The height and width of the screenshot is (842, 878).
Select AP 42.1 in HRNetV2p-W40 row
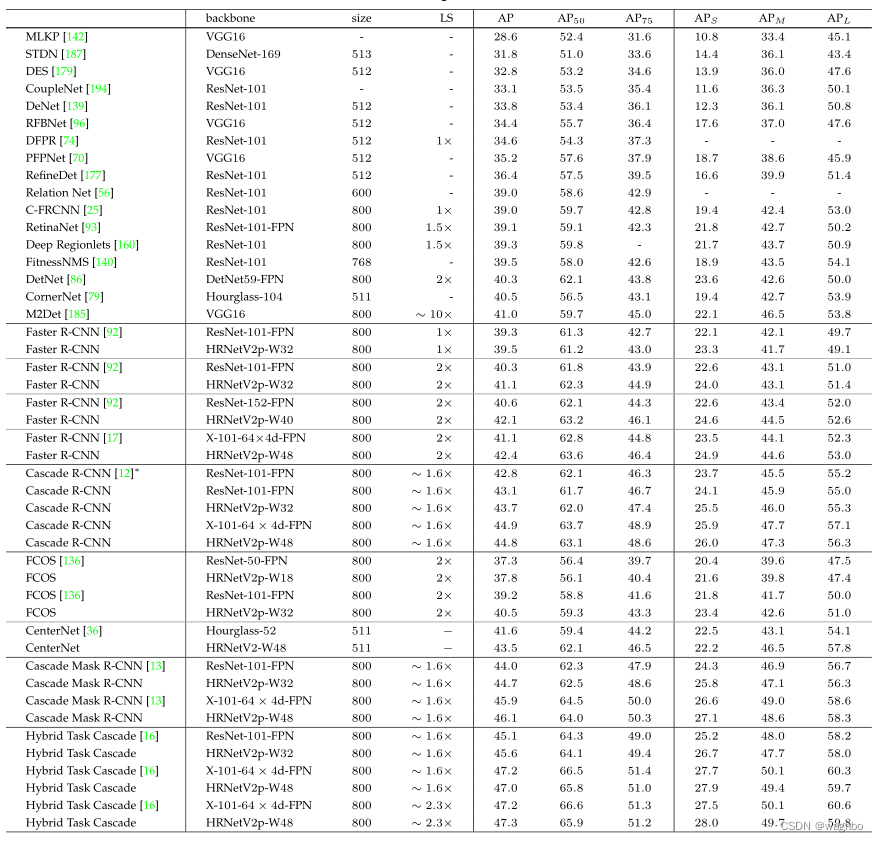505,420
